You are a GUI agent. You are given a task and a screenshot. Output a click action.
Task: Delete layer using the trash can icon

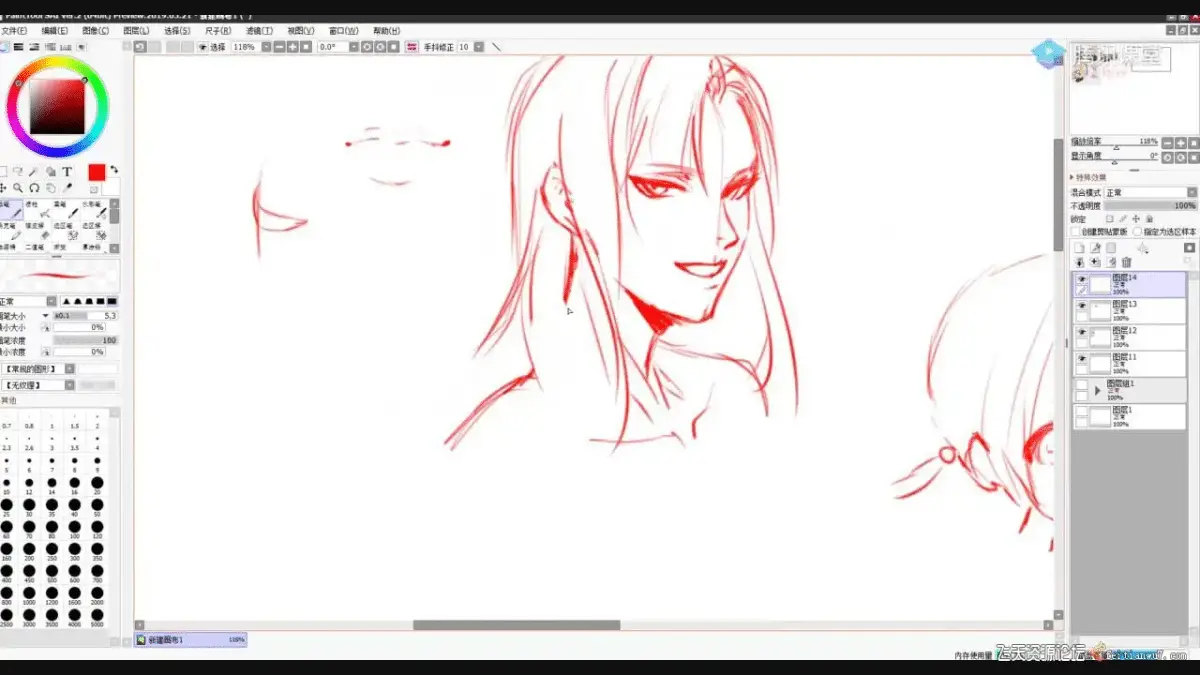click(x=1126, y=262)
